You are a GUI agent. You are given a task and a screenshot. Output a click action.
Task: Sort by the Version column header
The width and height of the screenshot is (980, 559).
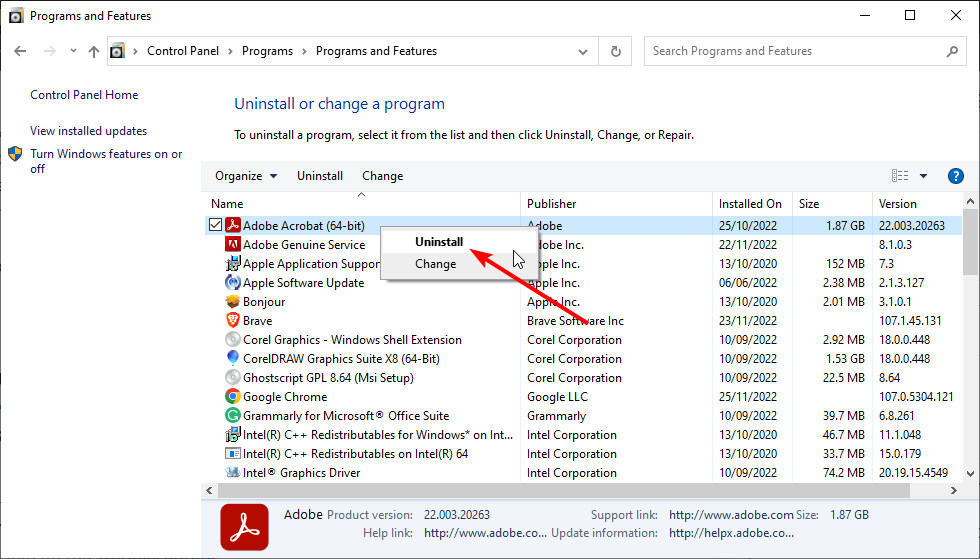coord(918,204)
